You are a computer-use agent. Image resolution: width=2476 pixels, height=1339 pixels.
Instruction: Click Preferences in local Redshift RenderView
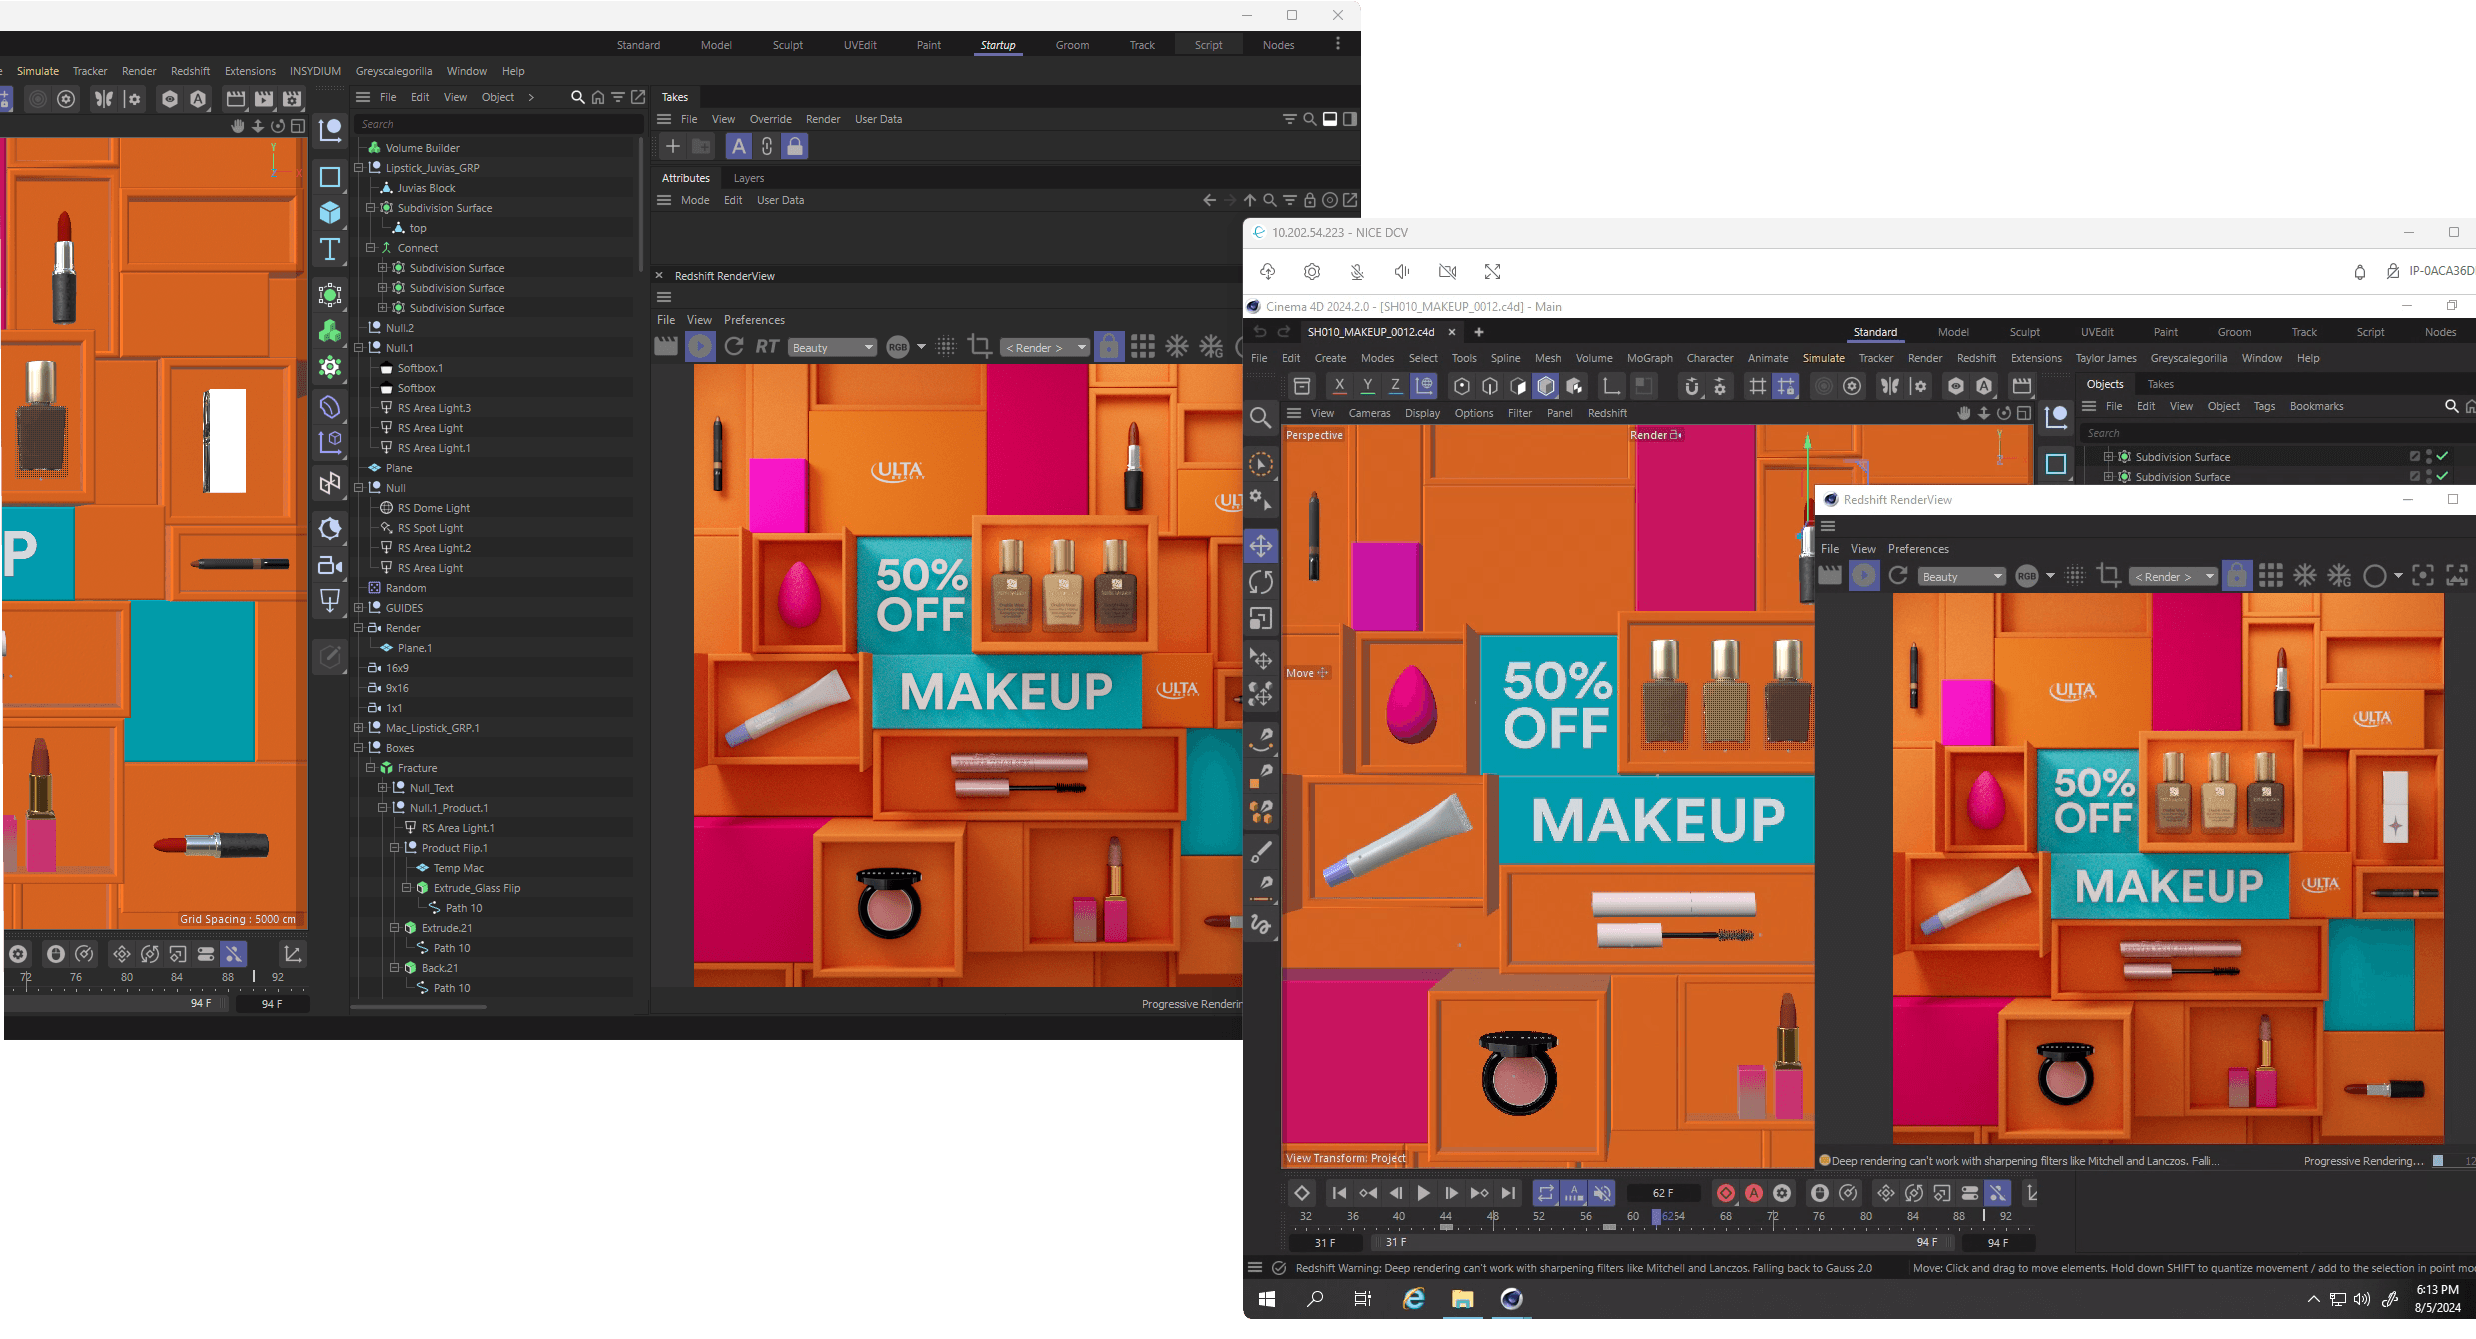pos(754,320)
